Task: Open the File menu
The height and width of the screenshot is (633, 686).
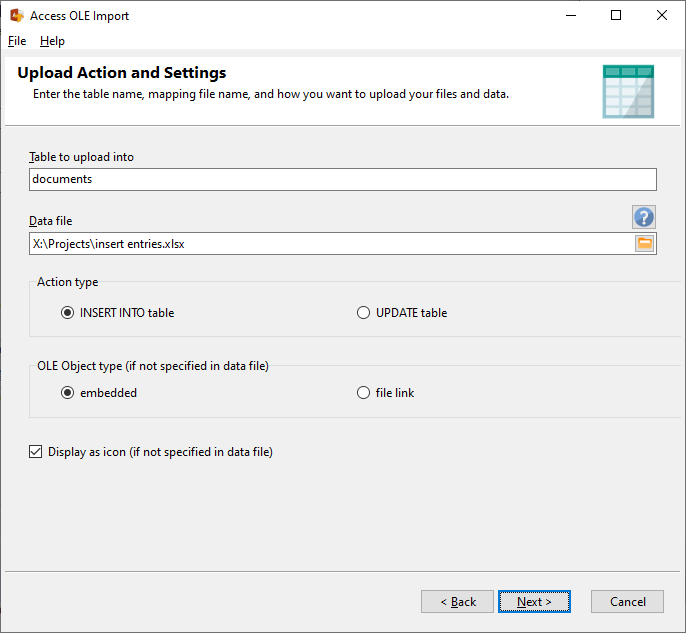Action: 17,41
